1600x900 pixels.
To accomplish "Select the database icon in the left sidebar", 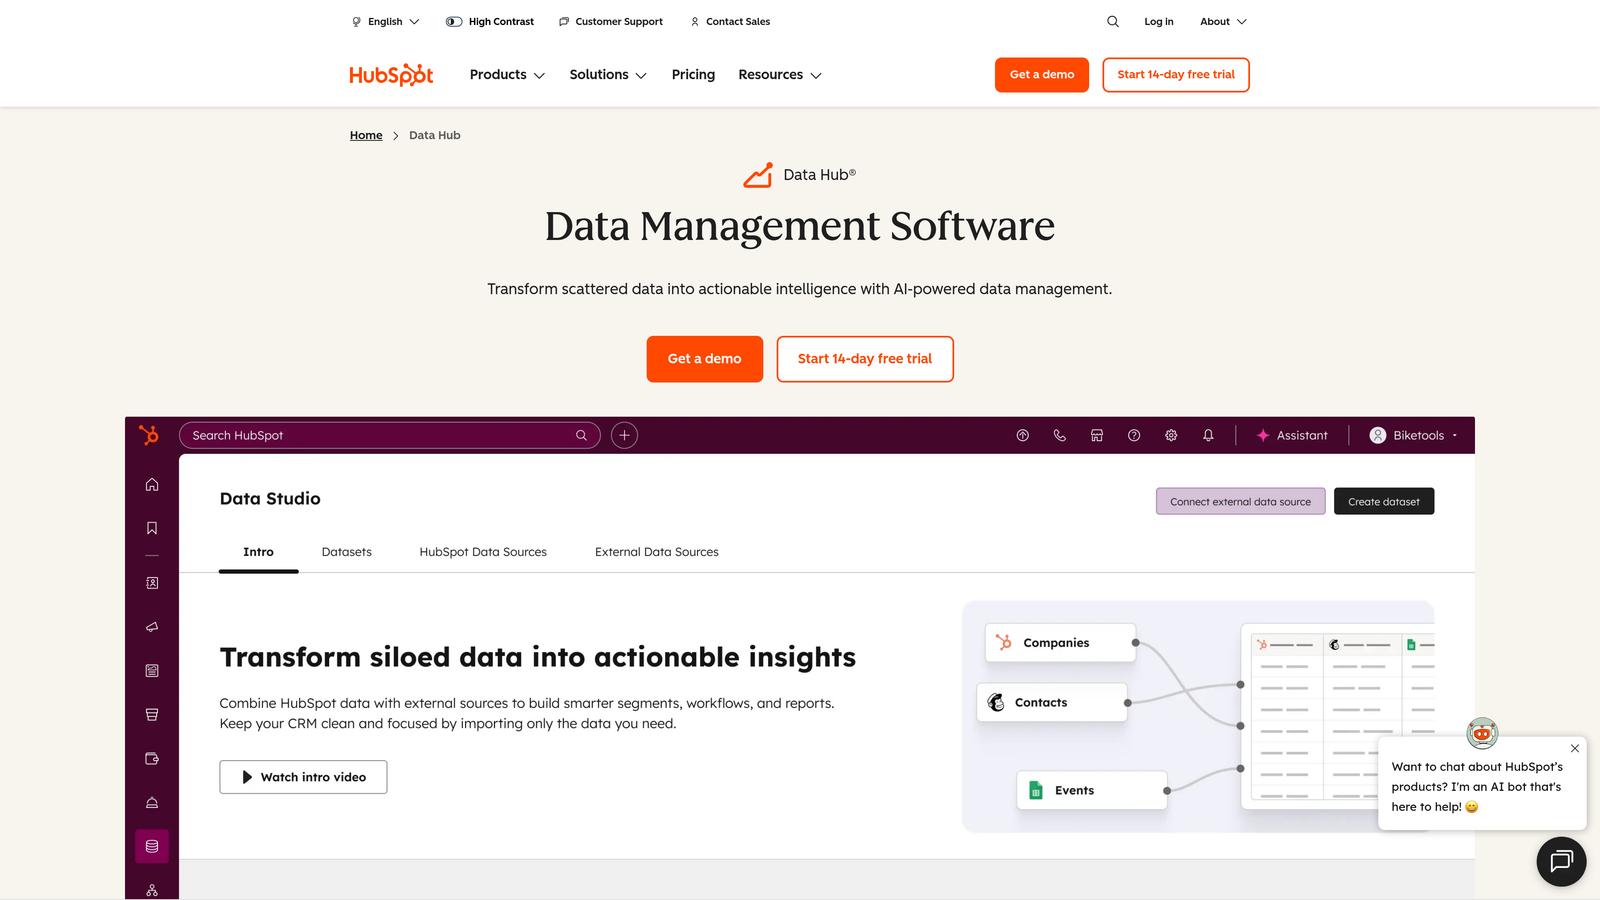I will coord(152,845).
